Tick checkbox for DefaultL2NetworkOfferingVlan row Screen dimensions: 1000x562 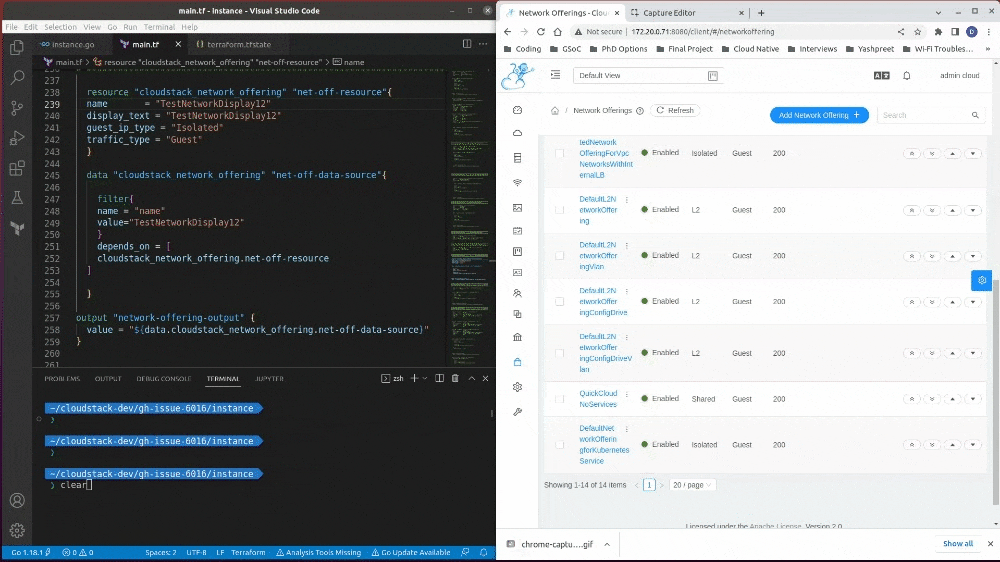pyautogui.click(x=559, y=255)
